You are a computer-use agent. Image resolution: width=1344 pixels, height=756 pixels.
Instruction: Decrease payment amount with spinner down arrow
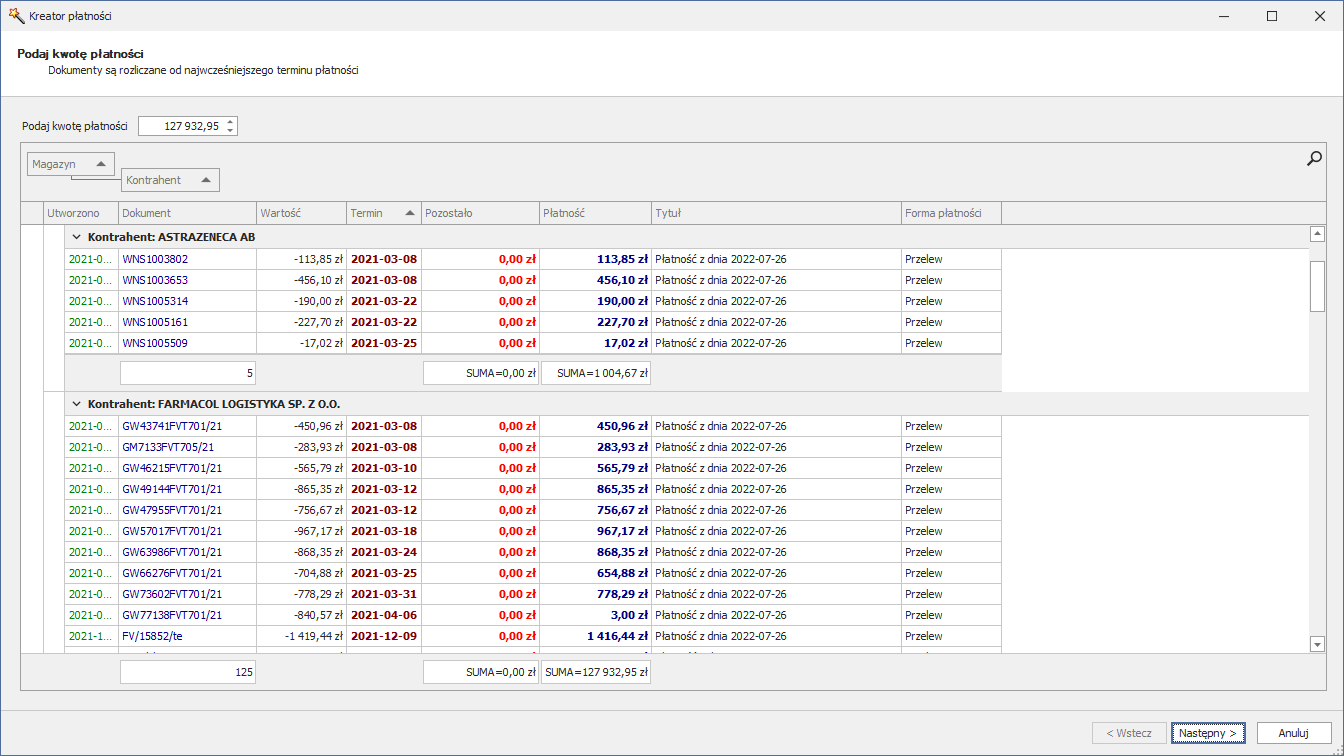231,131
